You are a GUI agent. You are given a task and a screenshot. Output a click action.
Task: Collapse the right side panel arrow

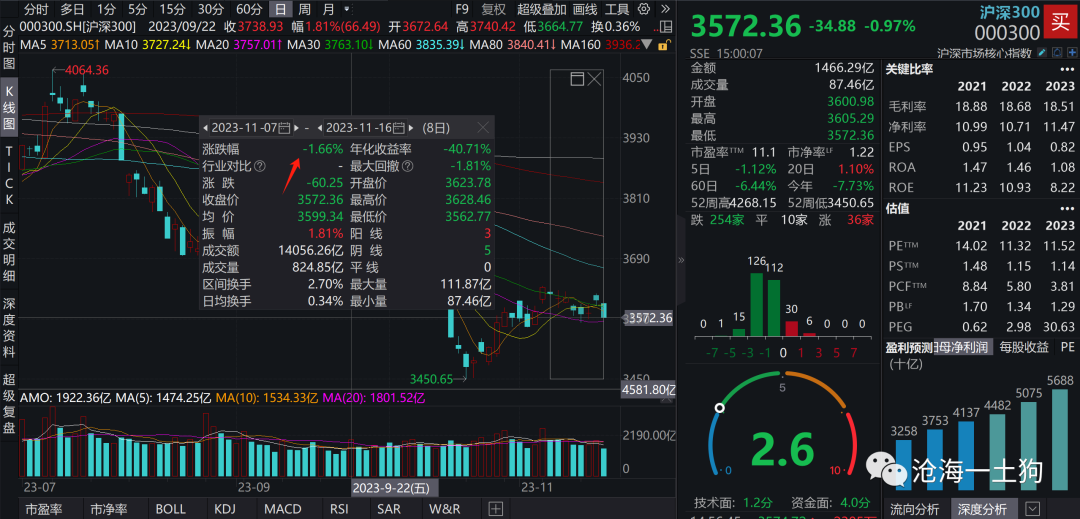coord(681,260)
